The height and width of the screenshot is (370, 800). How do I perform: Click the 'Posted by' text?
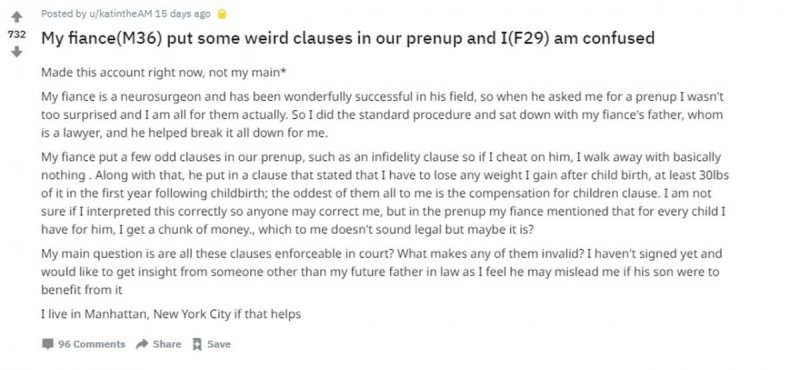pyautogui.click(x=64, y=14)
